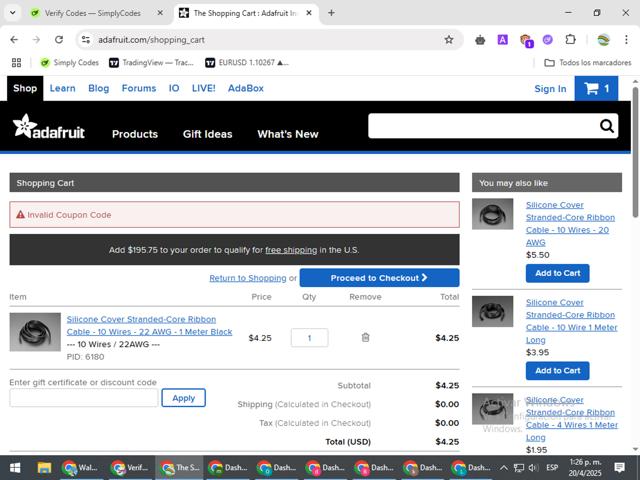Viewport: 640px width, 480px height.
Task: Open the apps grid in bookmarks bar
Action: 16,62
